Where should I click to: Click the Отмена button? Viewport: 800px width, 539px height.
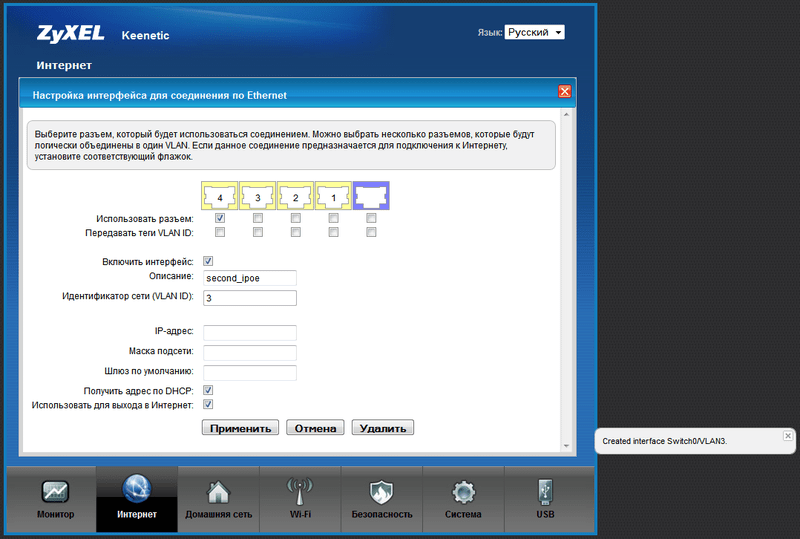click(x=315, y=428)
